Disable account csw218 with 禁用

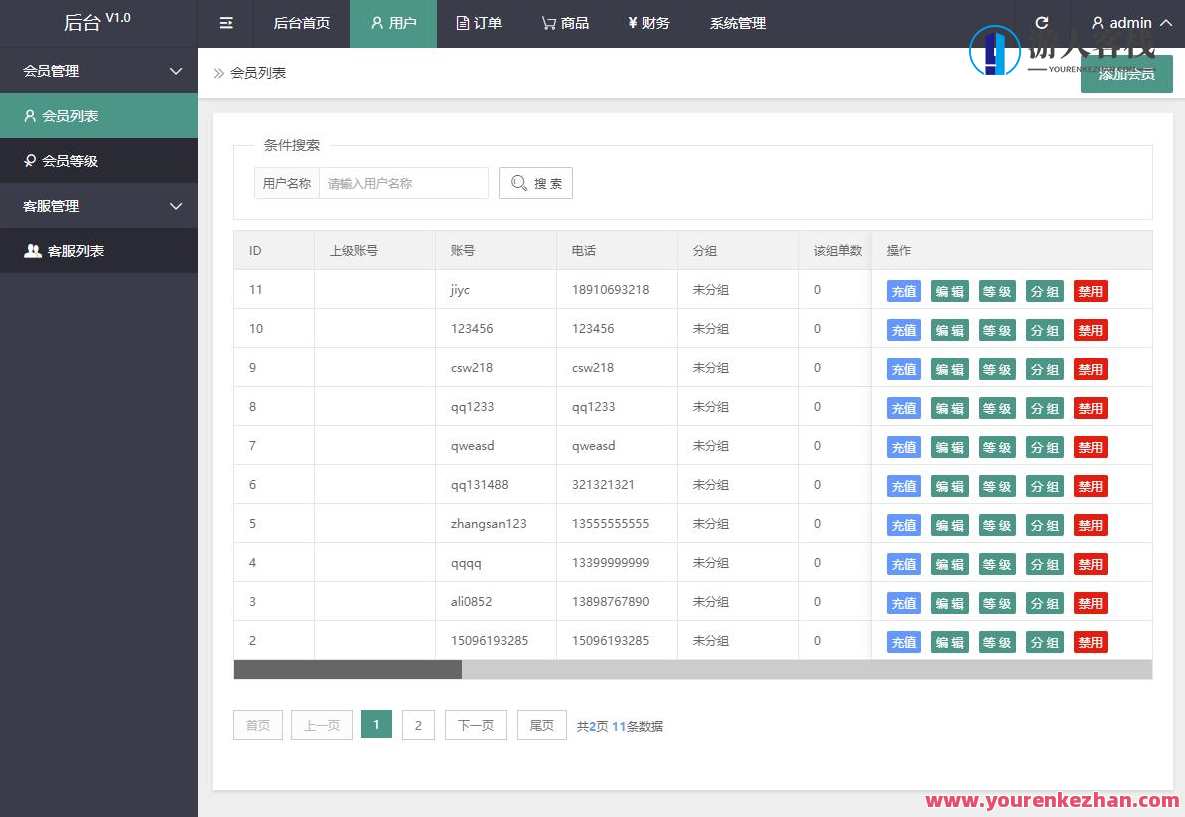1090,368
